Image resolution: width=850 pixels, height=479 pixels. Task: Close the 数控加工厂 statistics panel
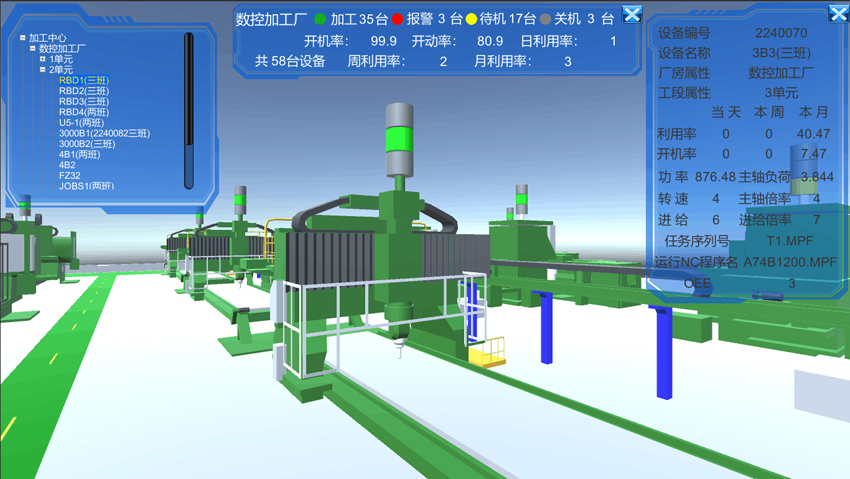632,14
